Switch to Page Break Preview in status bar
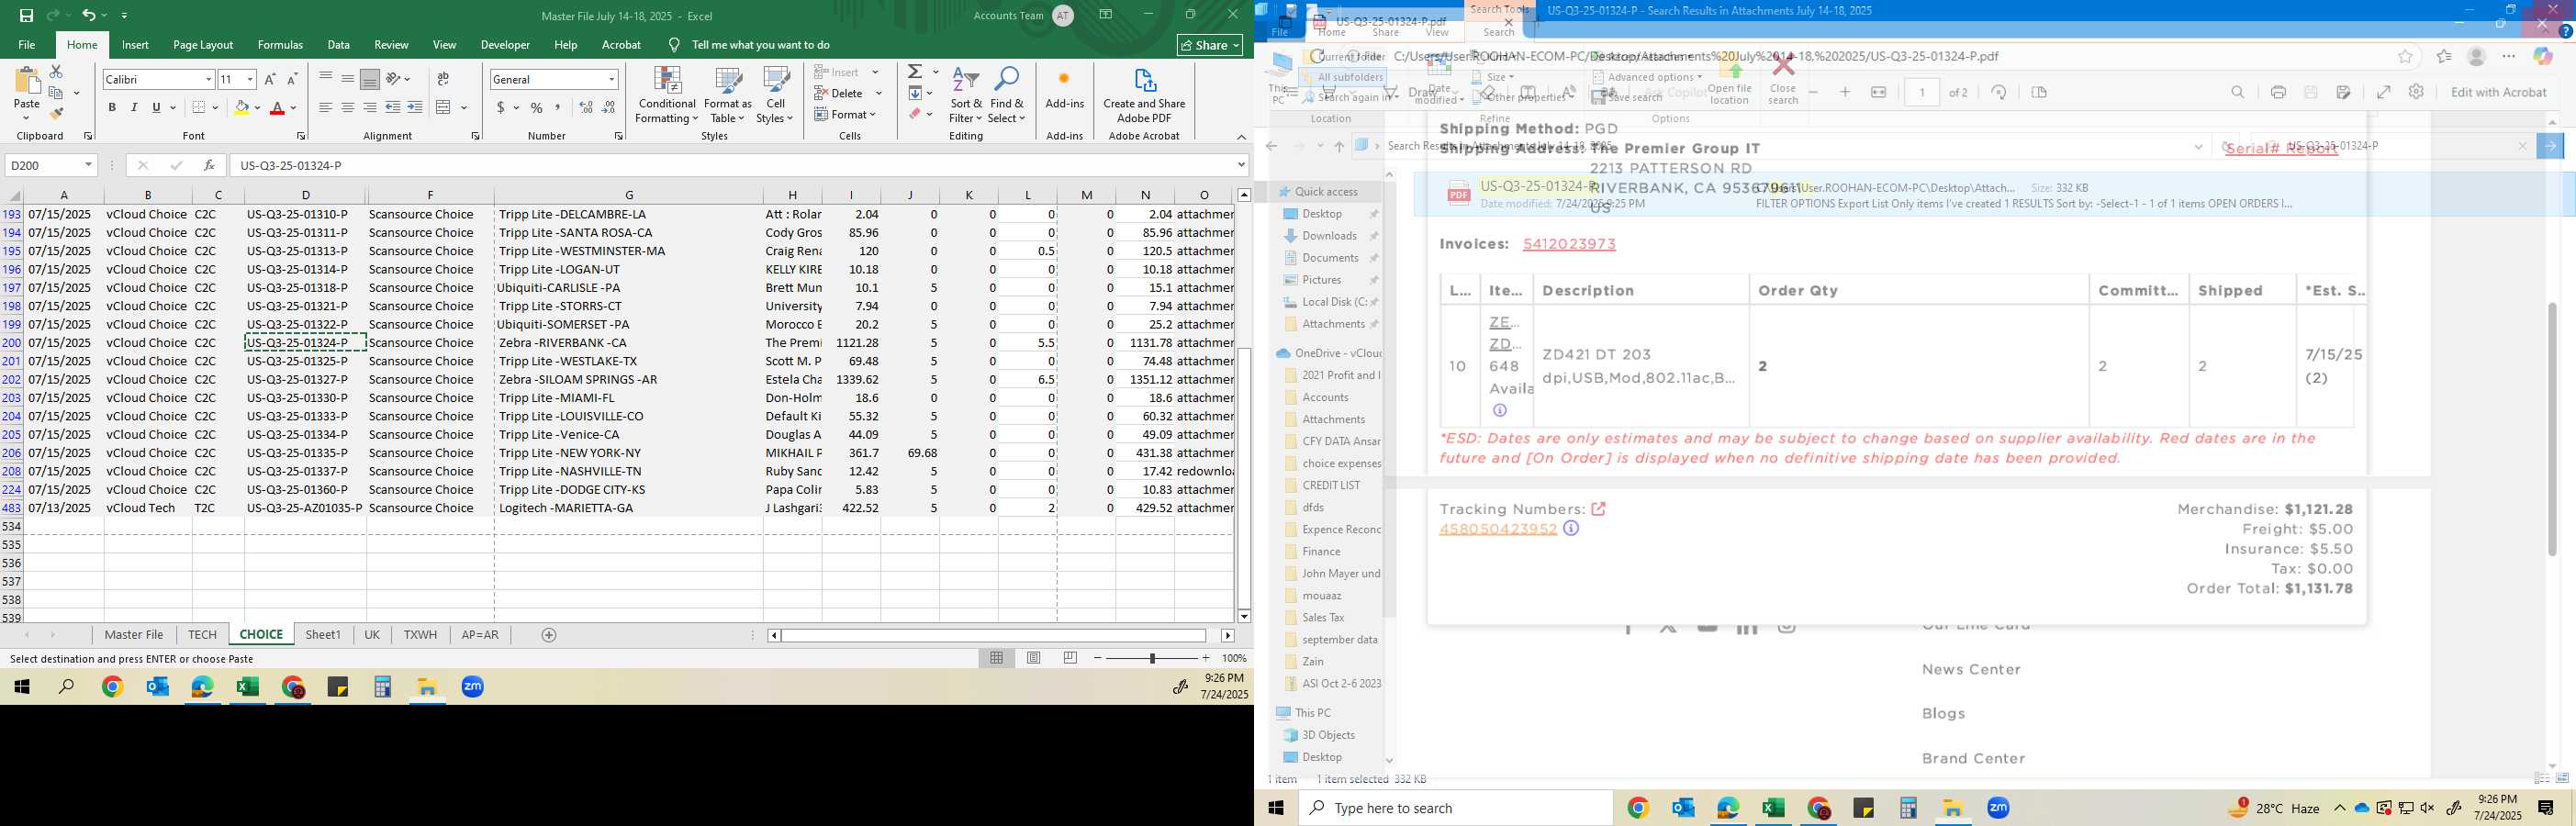This screenshot has width=2576, height=826. click(x=1071, y=658)
